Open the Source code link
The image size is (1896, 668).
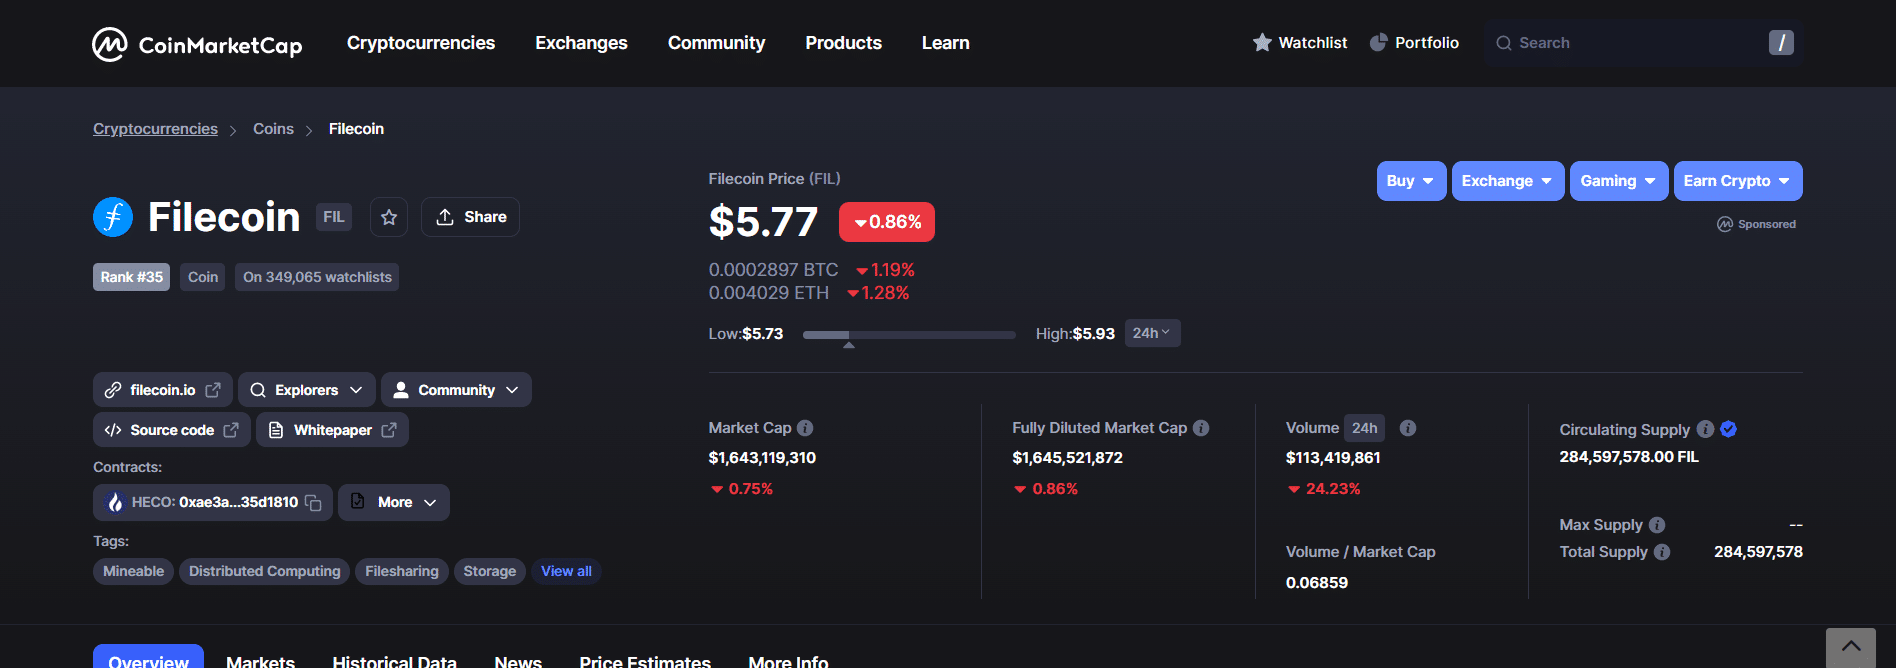(172, 430)
